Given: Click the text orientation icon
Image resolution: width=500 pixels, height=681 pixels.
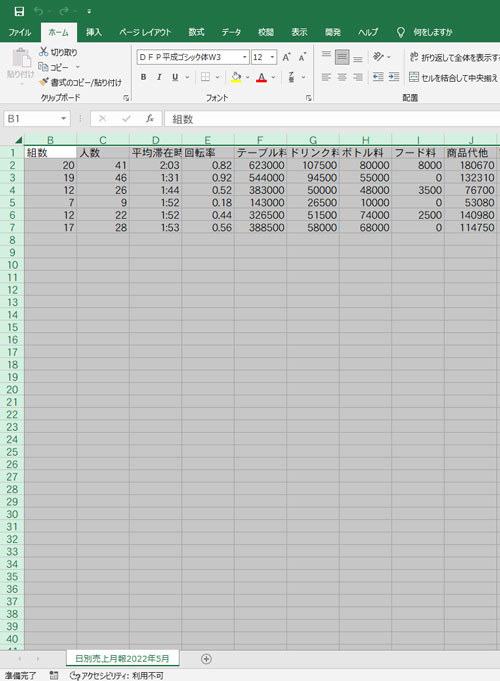Looking at the screenshot, I should (x=378, y=56).
